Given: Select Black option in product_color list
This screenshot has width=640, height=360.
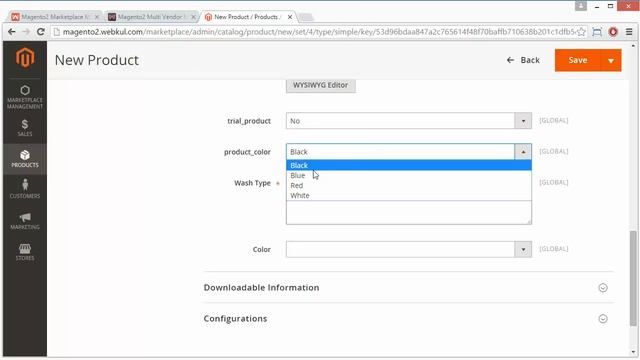Looking at the screenshot, I should click(409, 165).
